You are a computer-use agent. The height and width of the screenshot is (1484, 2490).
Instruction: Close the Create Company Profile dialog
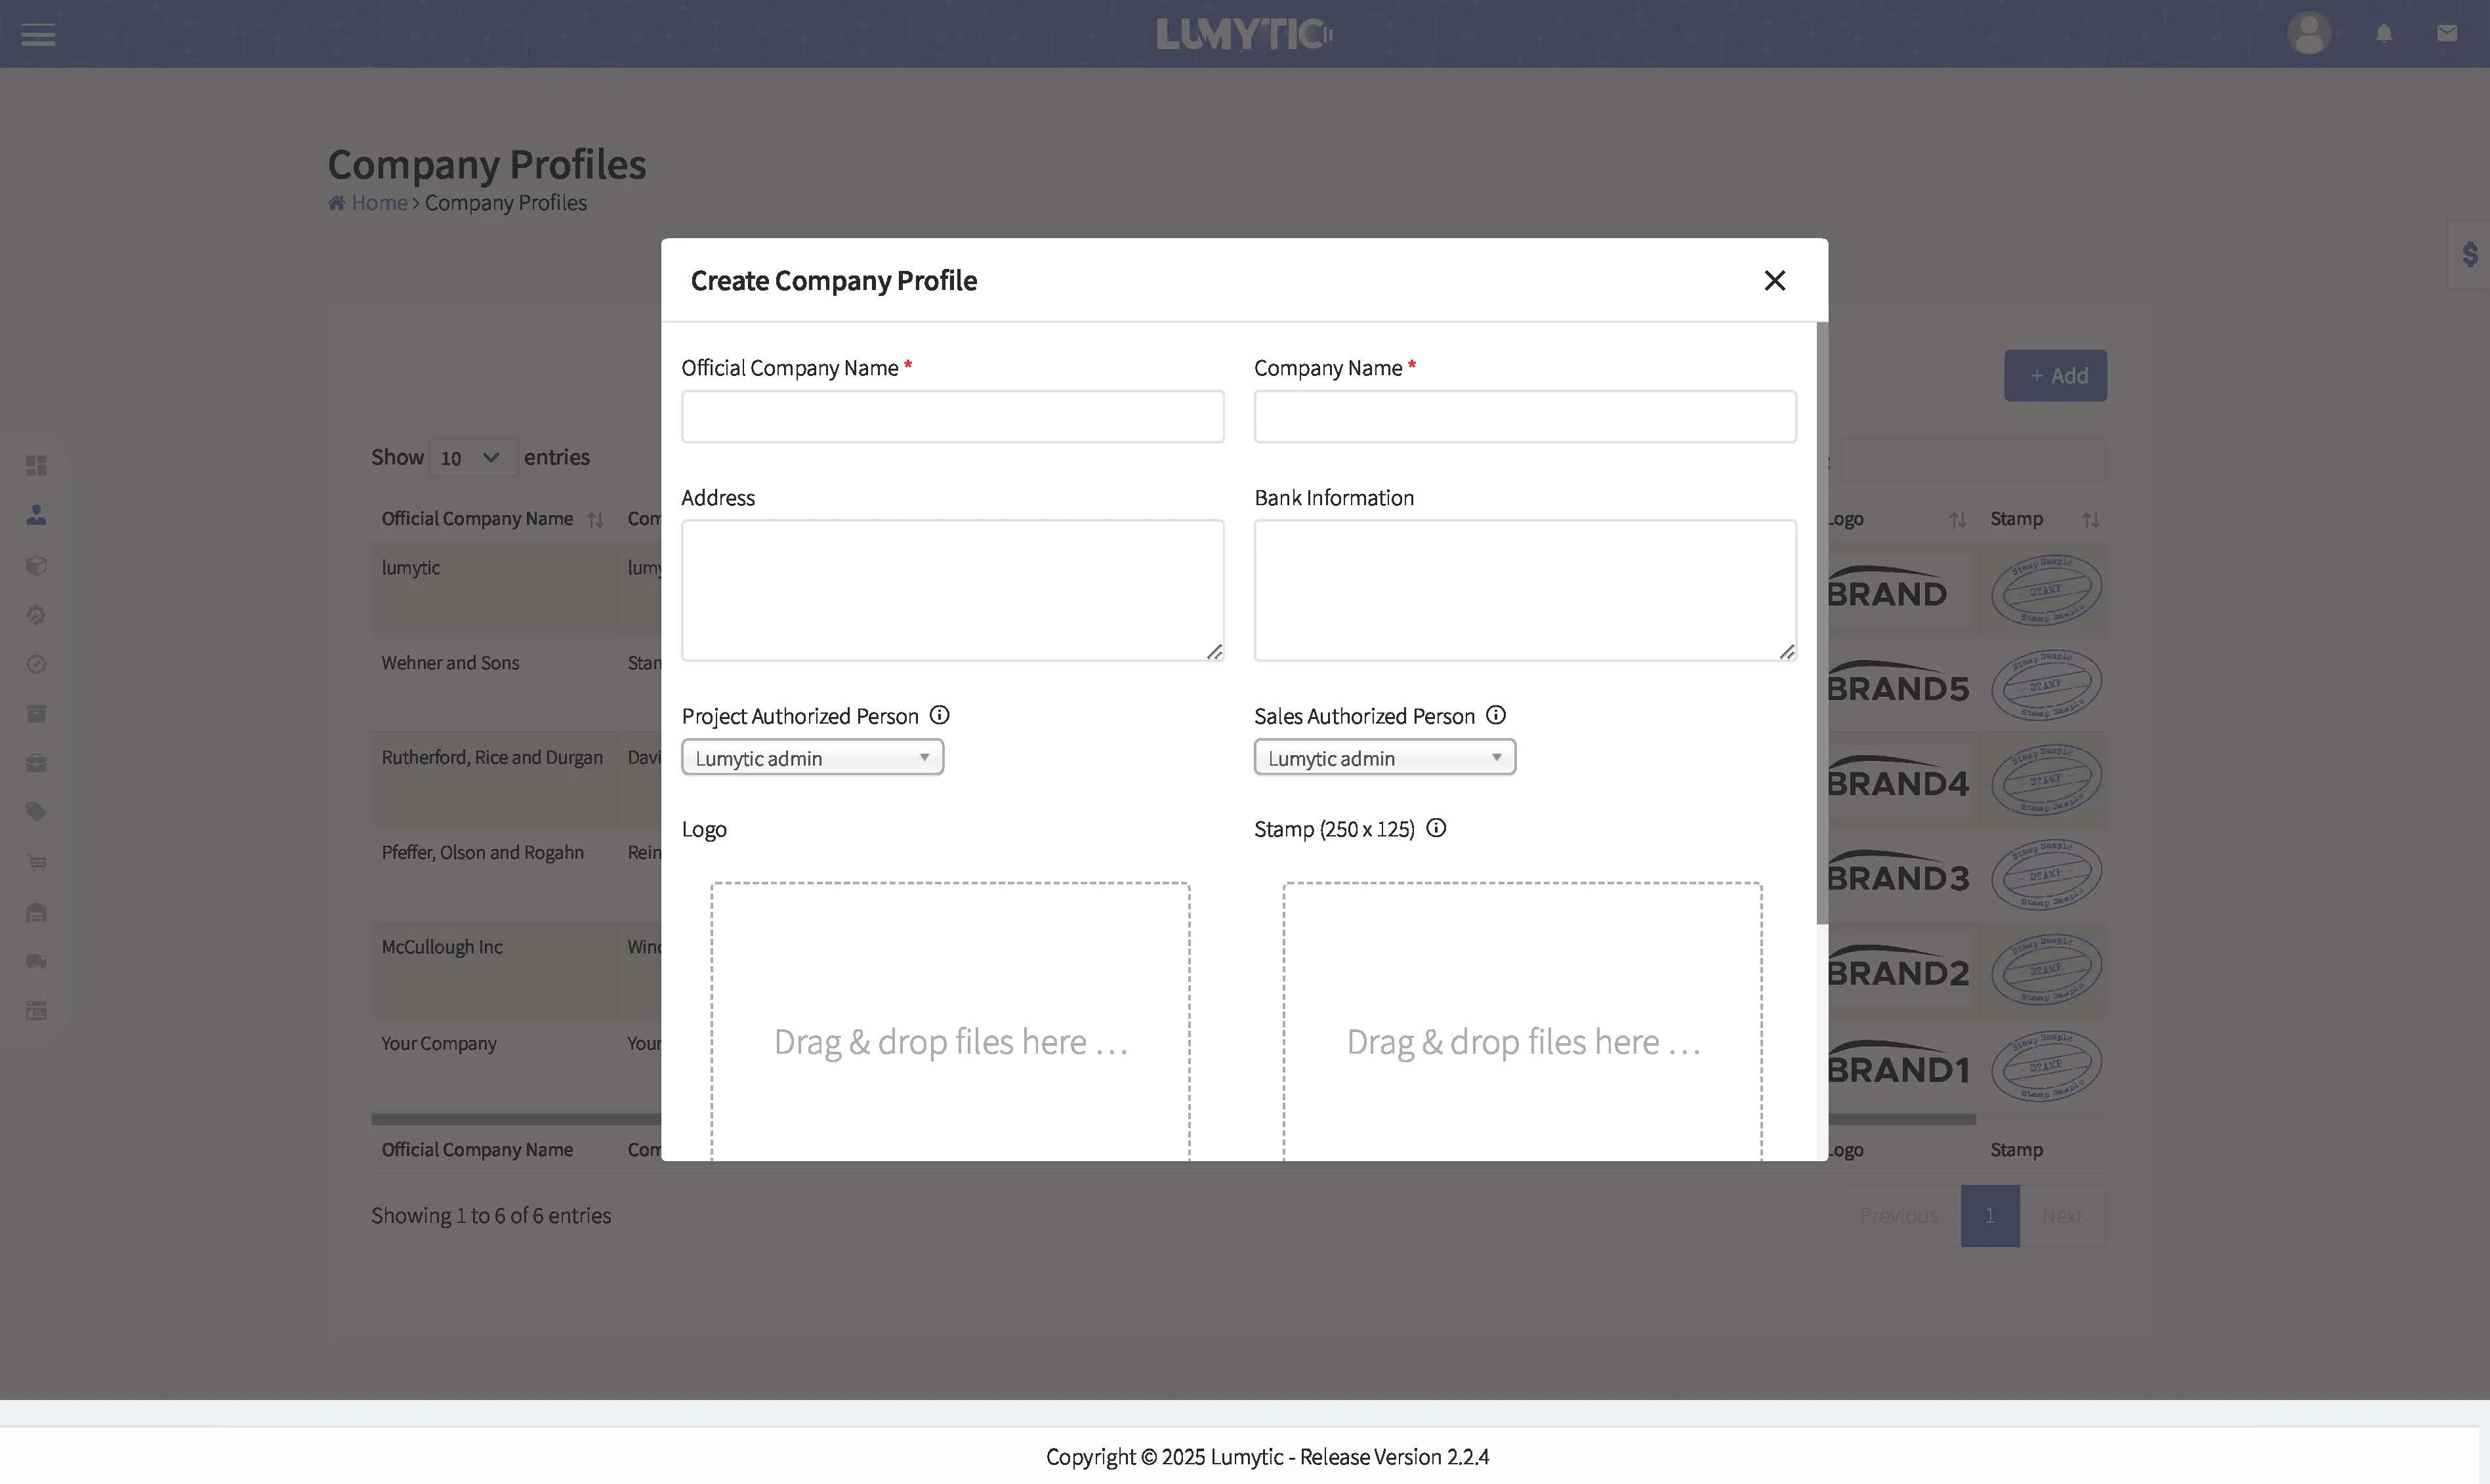tap(1775, 280)
